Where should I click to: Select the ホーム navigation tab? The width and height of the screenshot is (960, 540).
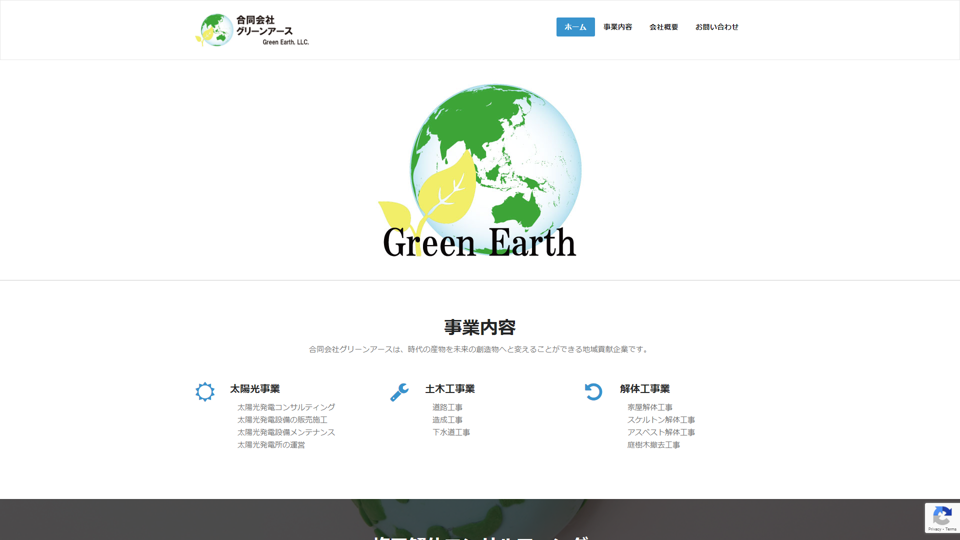coord(575,27)
